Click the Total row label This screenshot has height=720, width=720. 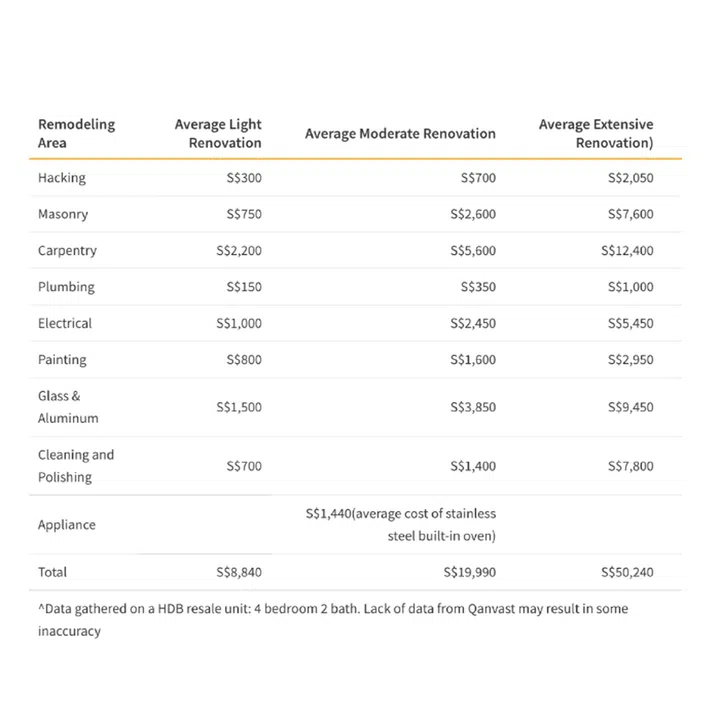[x=53, y=572]
